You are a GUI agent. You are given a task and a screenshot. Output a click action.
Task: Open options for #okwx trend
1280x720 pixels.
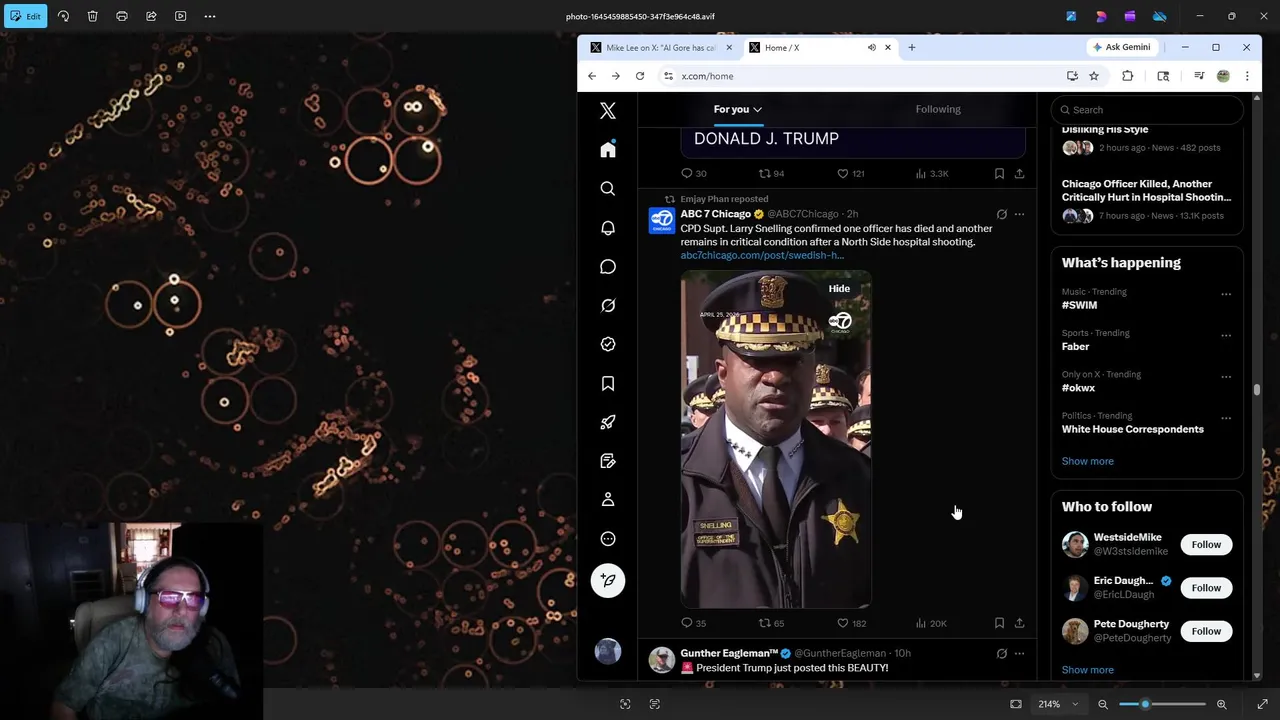[1226, 377]
